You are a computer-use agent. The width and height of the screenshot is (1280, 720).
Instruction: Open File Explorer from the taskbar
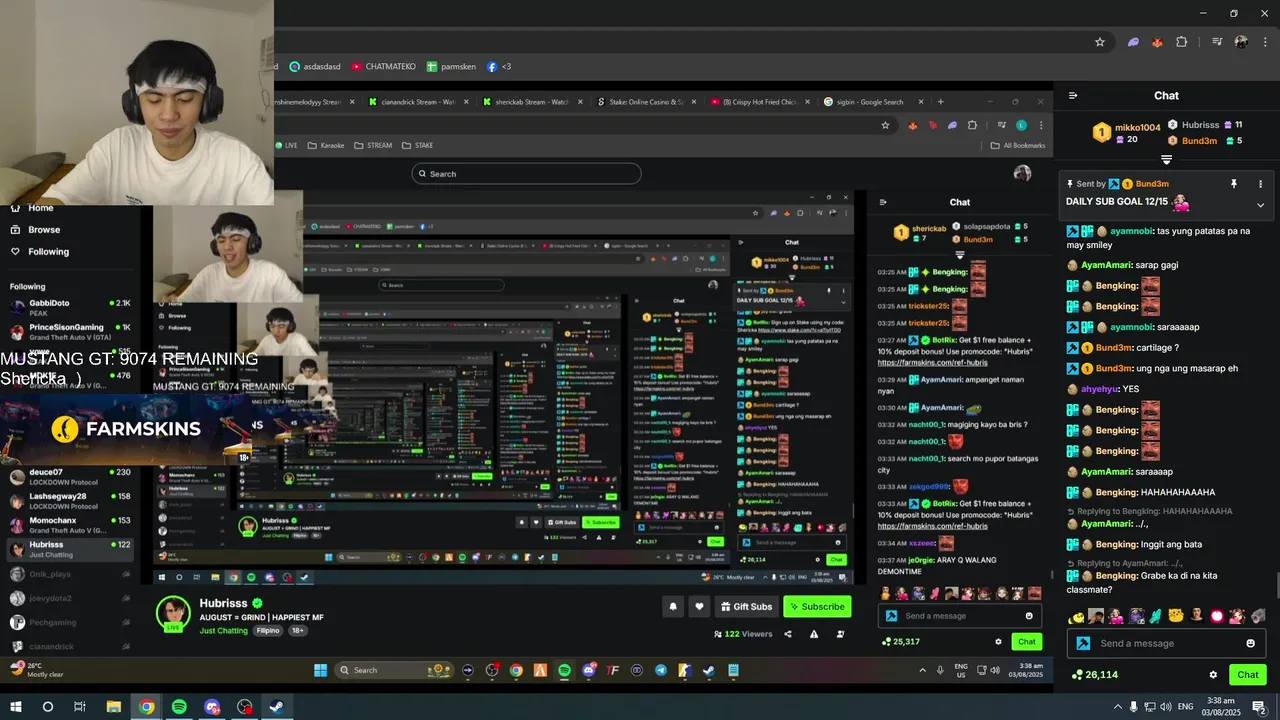(114, 707)
